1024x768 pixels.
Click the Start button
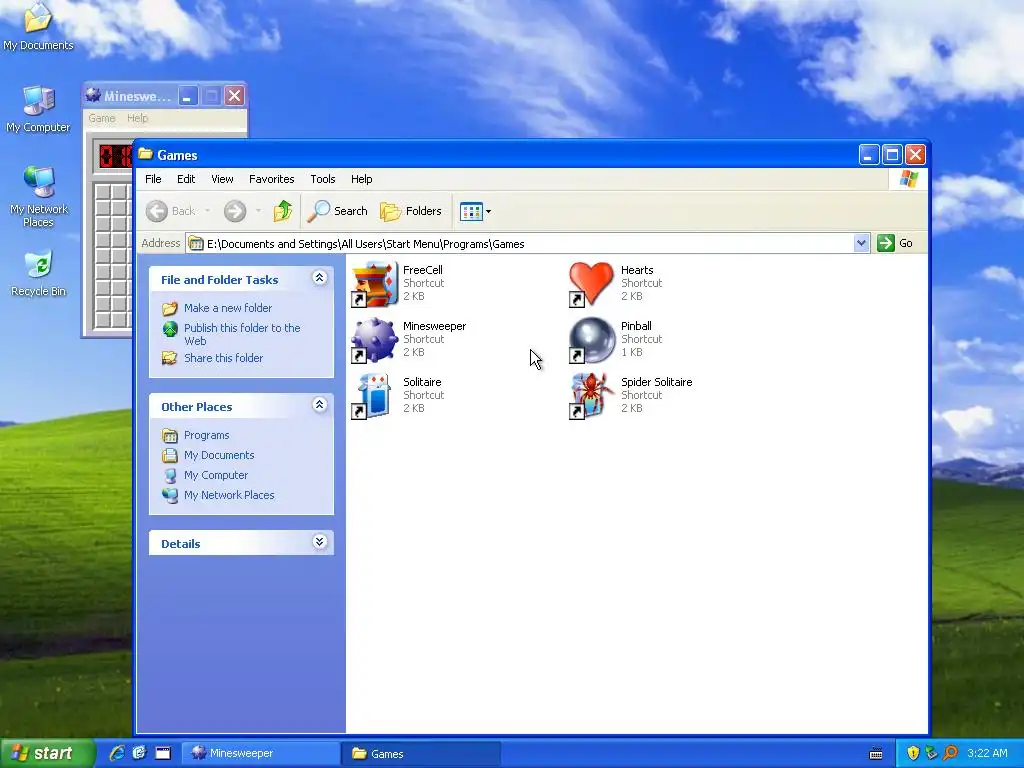tap(46, 753)
